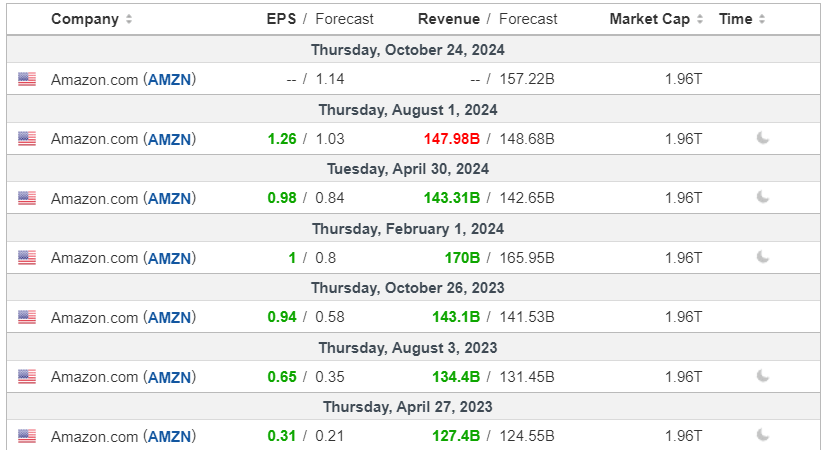Viewport: 828px width, 450px height.
Task: Click the Thursday, October 26, 2023 date row
Action: pyautogui.click(x=407, y=288)
